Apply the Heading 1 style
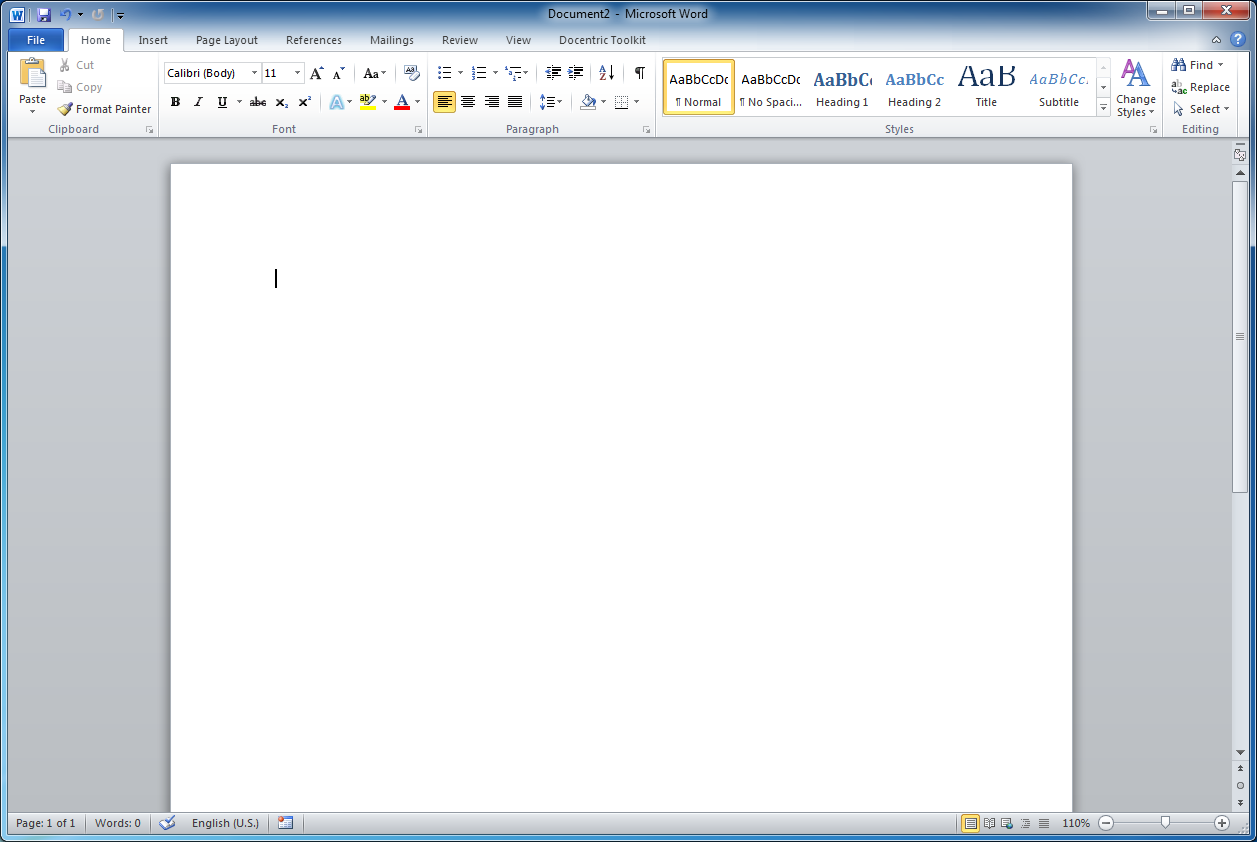Viewport: 1257px width, 842px height. [842, 86]
